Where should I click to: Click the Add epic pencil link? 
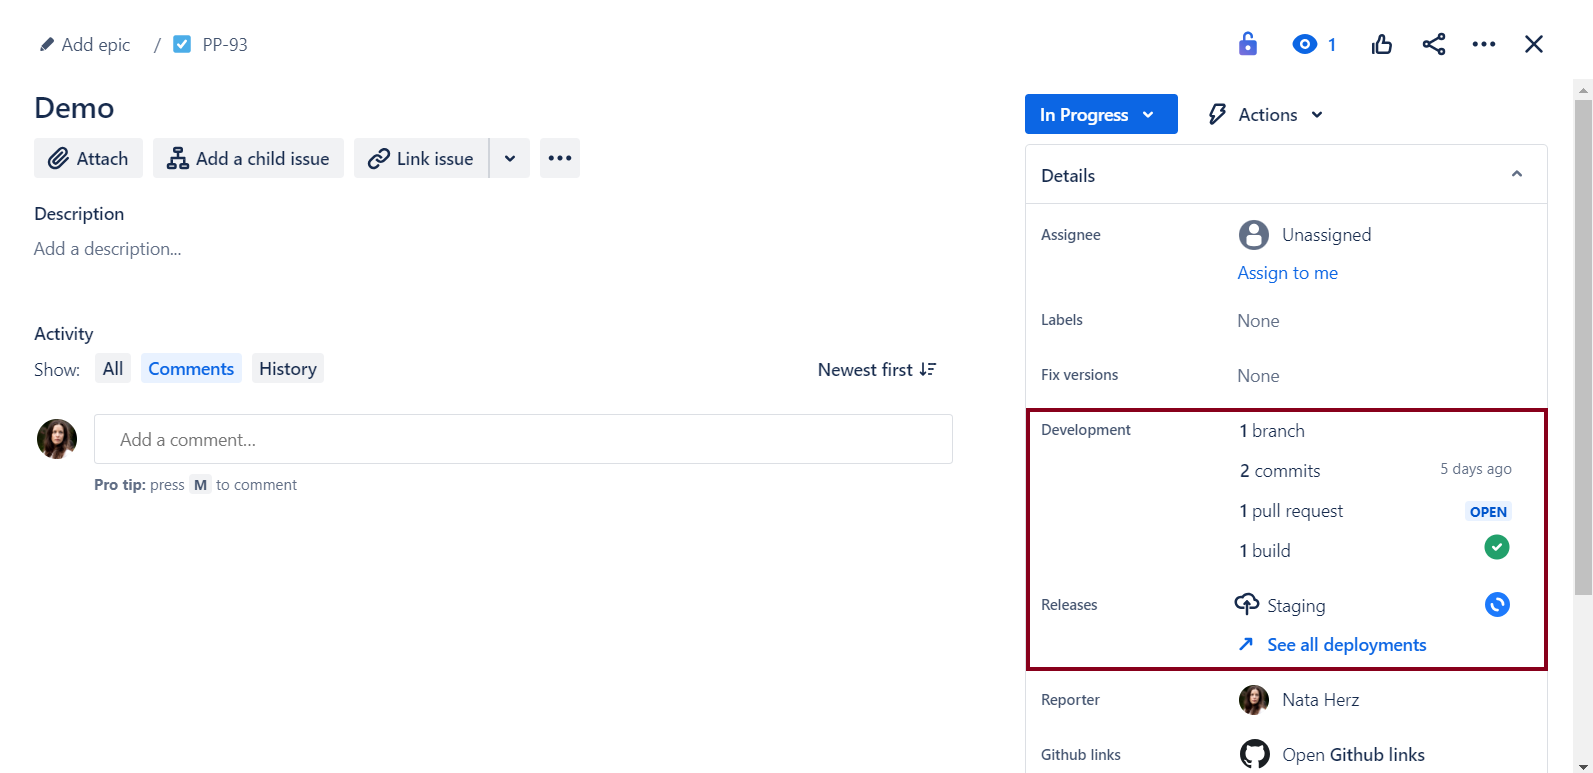pos(85,45)
